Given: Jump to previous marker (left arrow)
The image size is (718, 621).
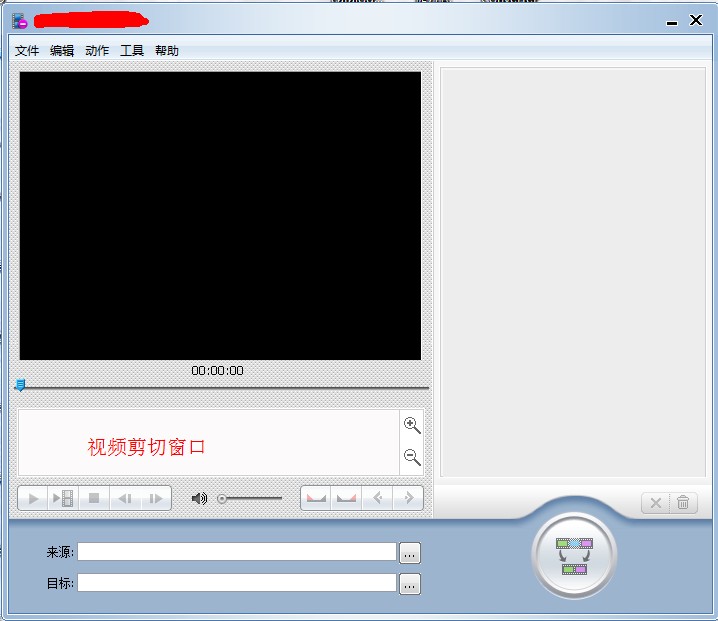Looking at the screenshot, I should coord(377,498).
